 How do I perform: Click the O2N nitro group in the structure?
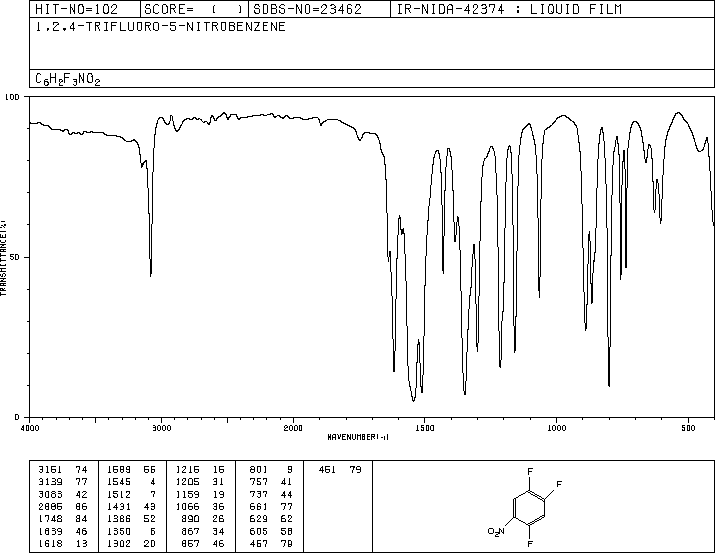pos(496,531)
